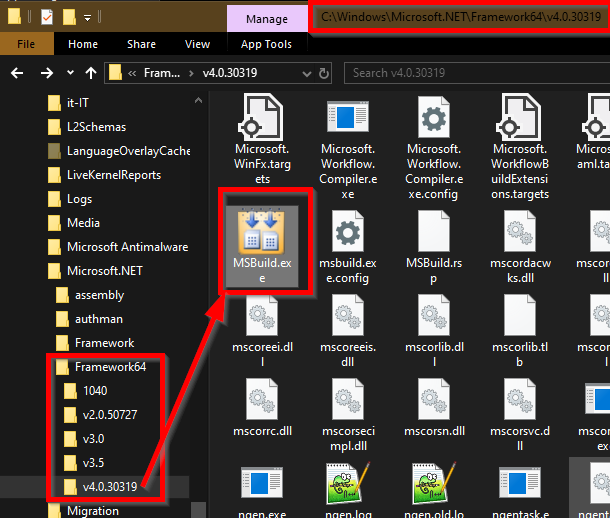Image resolution: width=610 pixels, height=518 pixels.
Task: Select the ngentask.exe file
Action: pos(520,492)
